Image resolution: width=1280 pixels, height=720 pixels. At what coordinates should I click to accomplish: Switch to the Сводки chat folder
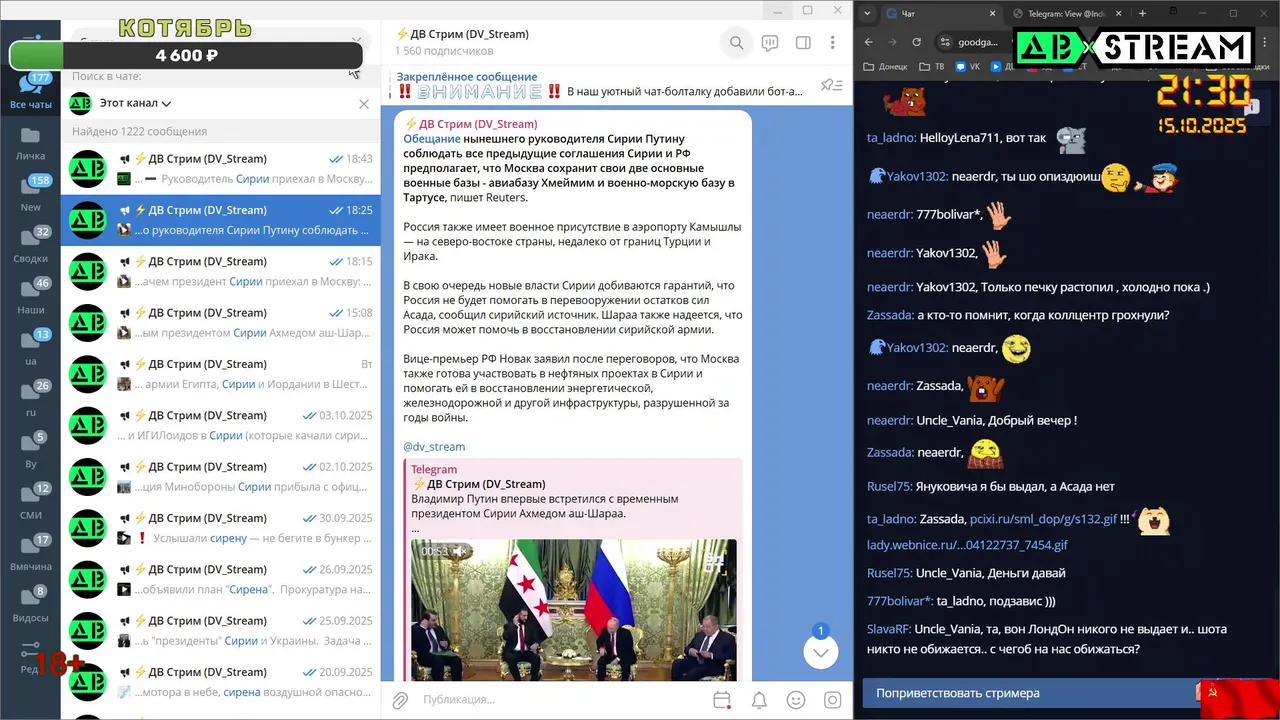click(x=31, y=245)
